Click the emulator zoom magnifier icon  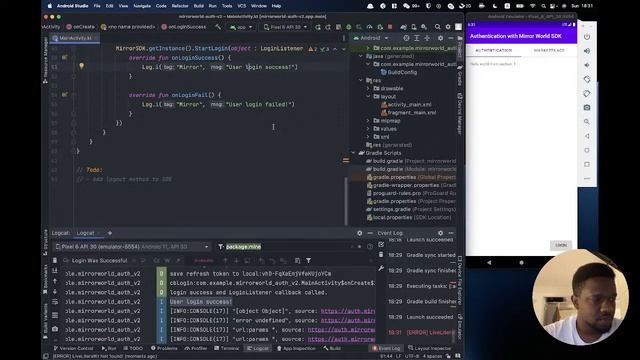(x=587, y=122)
